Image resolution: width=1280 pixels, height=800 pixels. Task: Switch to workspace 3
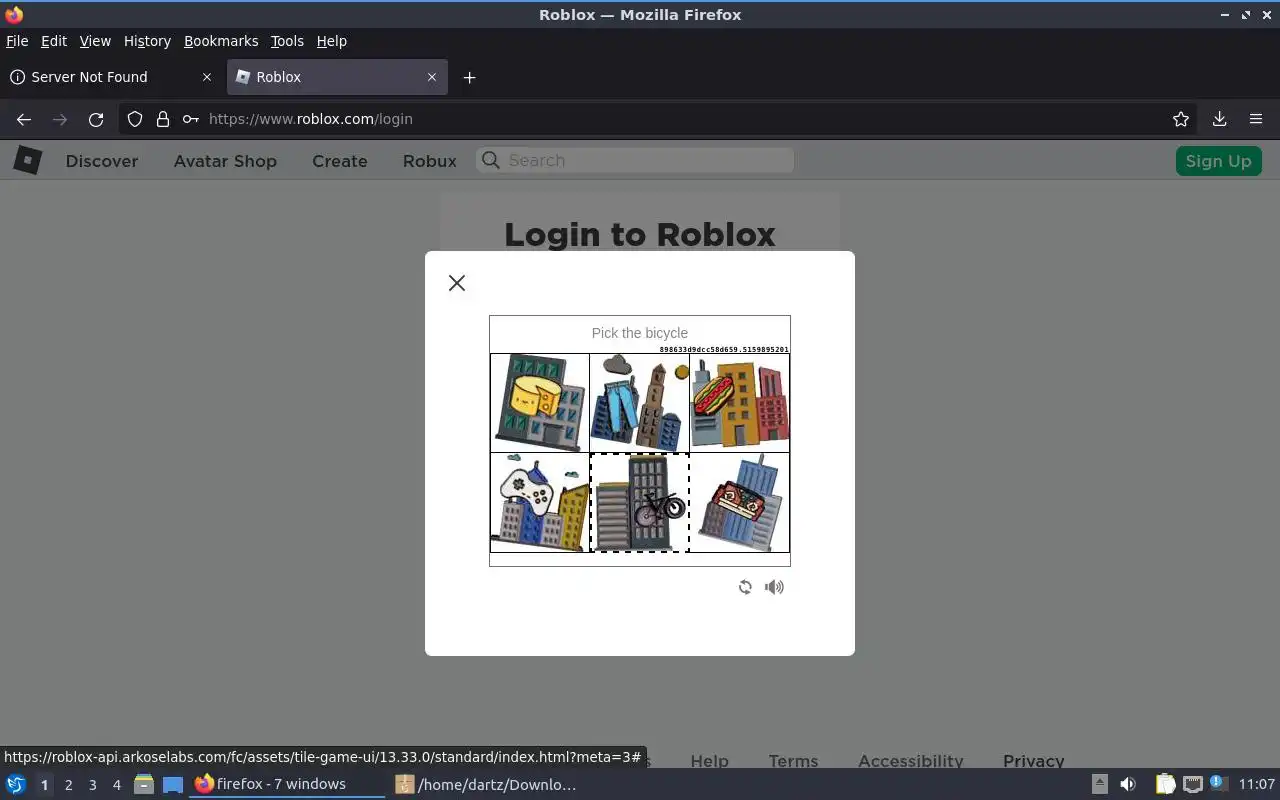92,785
